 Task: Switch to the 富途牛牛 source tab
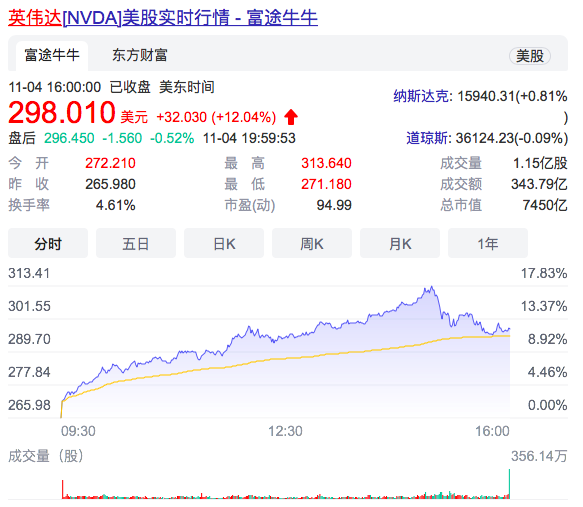tap(52, 55)
